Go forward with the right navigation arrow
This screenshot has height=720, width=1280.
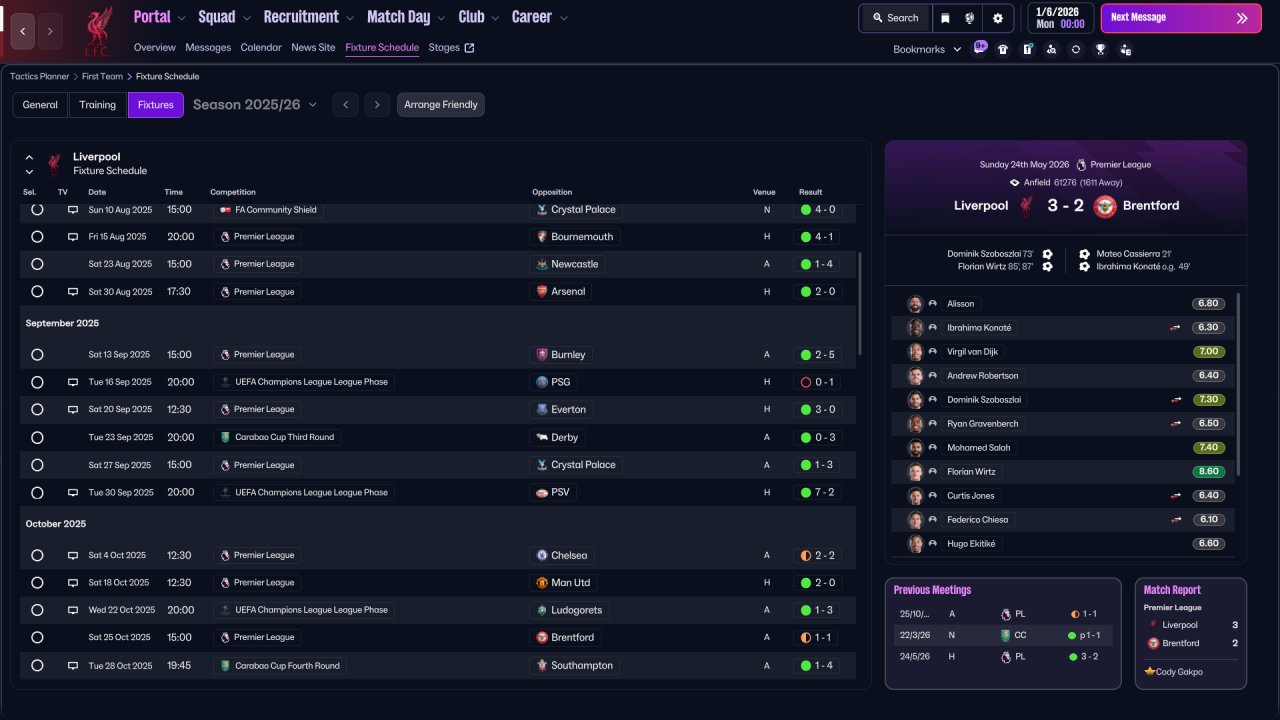click(50, 31)
